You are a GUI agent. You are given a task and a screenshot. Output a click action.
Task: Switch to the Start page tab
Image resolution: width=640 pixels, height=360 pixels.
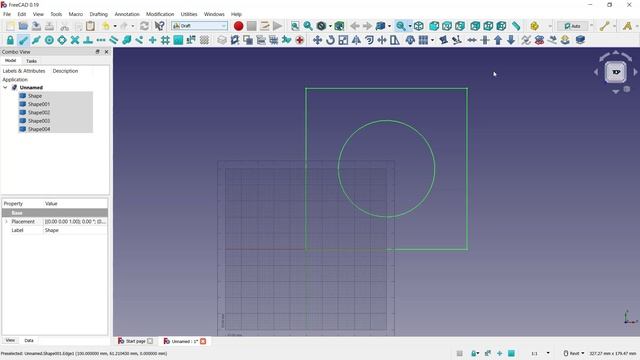(x=136, y=341)
